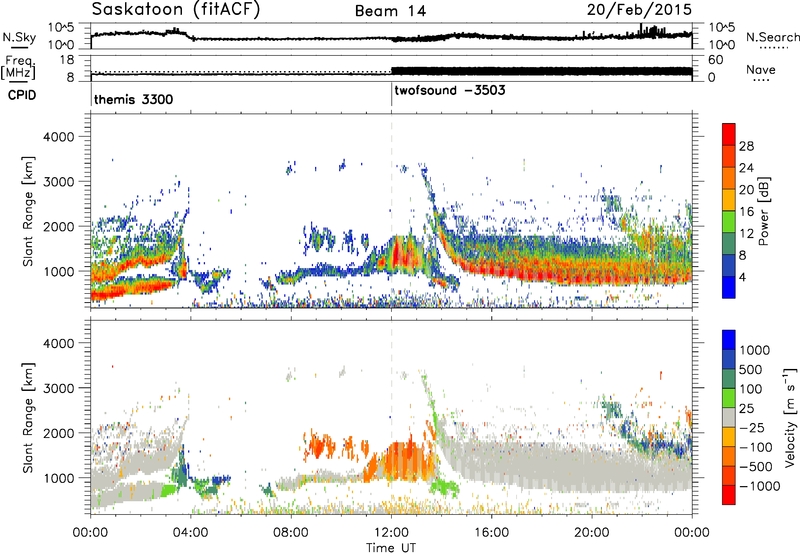The height and width of the screenshot is (554, 800).
Task: Click the 4000 tick in the power panel
Action: (x=58, y=137)
